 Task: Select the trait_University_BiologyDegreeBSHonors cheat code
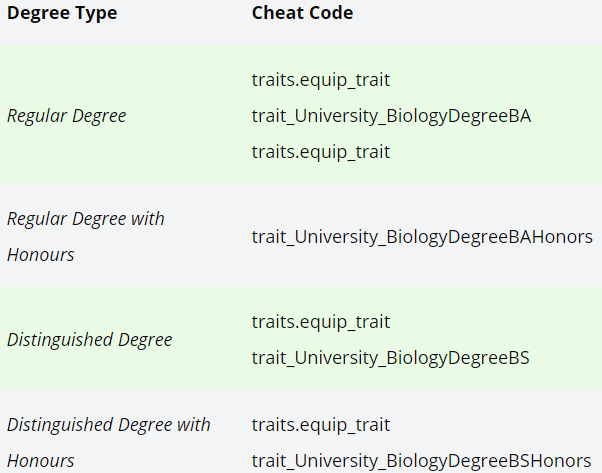(x=421, y=461)
